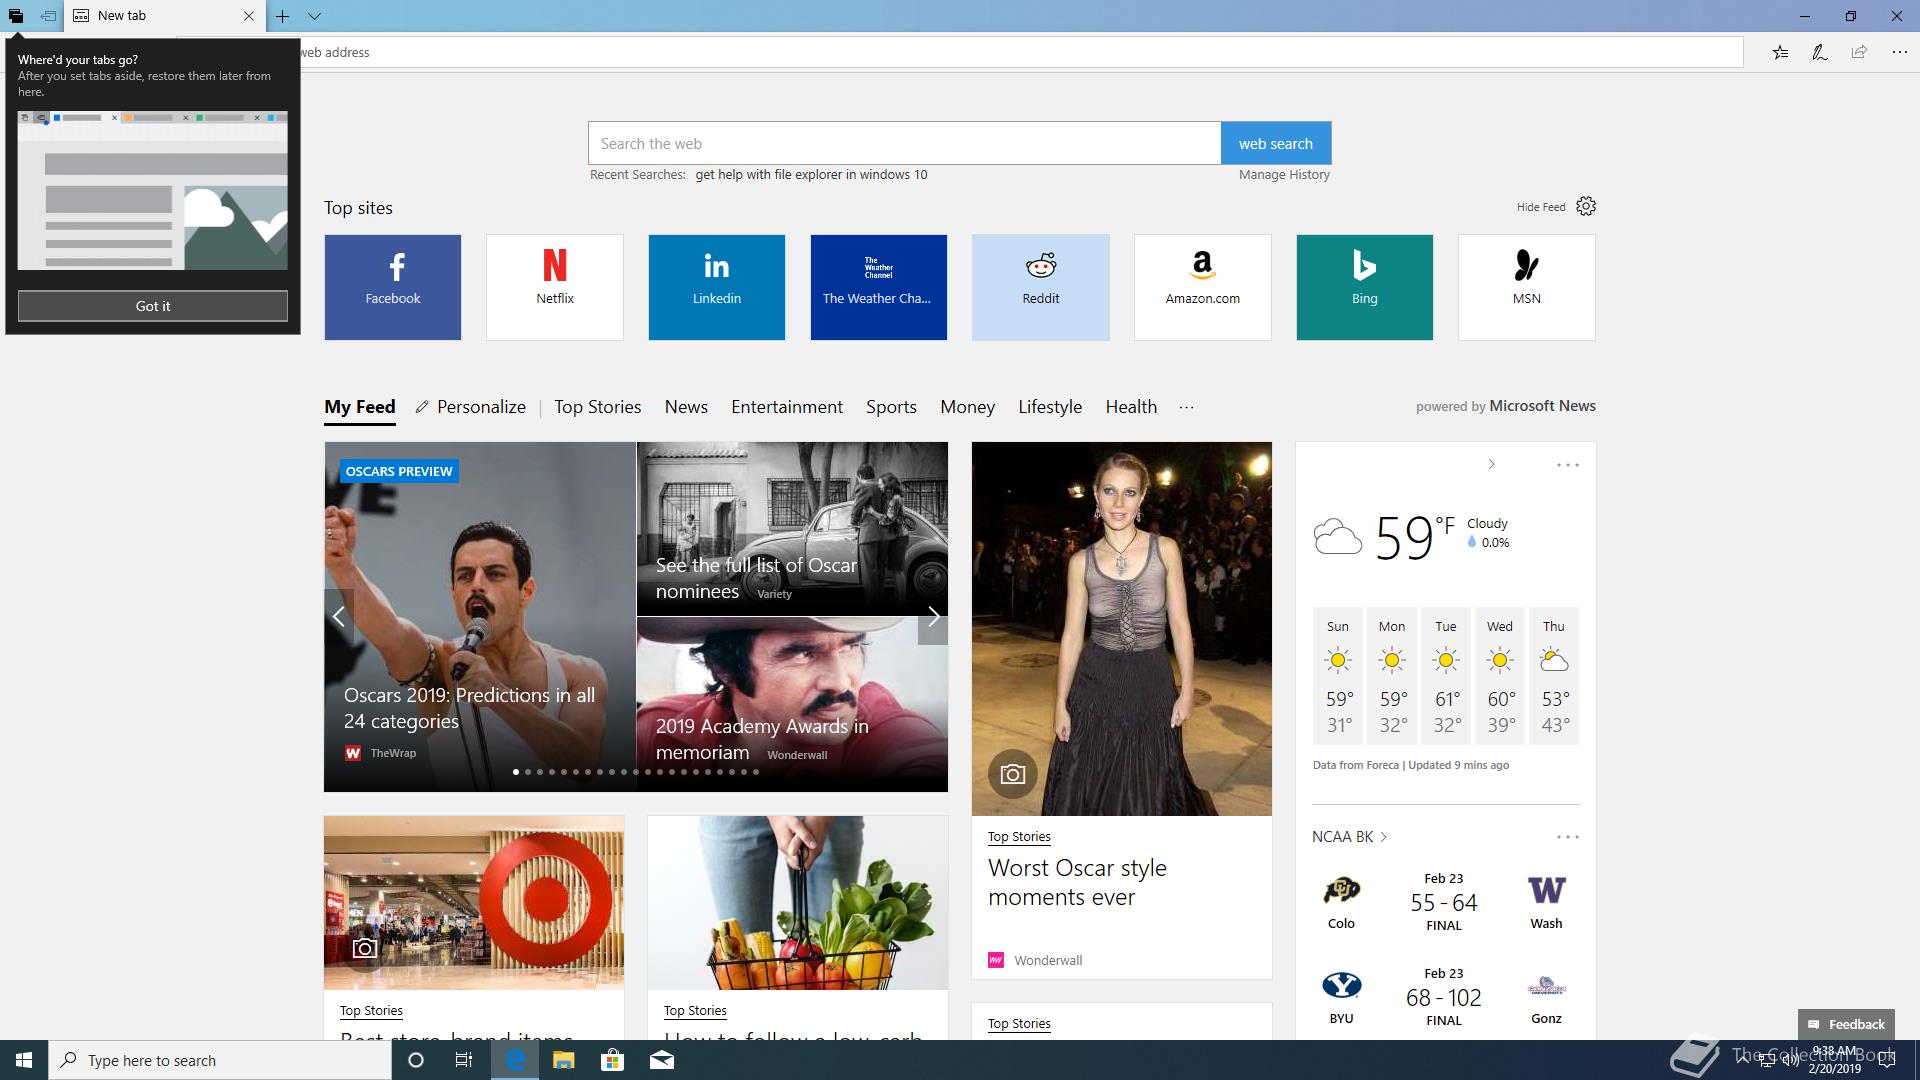Select the My Feed tab
Screen dimensions: 1920x1080
360,407
